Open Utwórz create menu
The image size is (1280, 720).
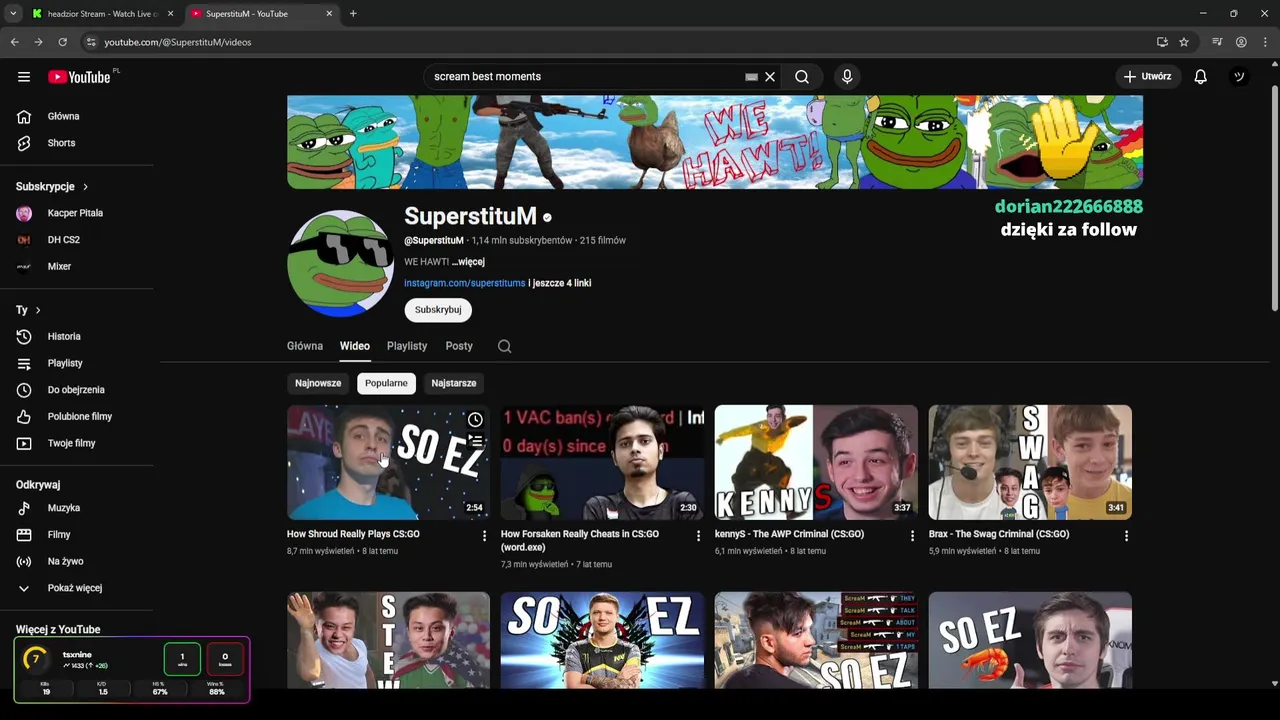pyautogui.click(x=1147, y=77)
